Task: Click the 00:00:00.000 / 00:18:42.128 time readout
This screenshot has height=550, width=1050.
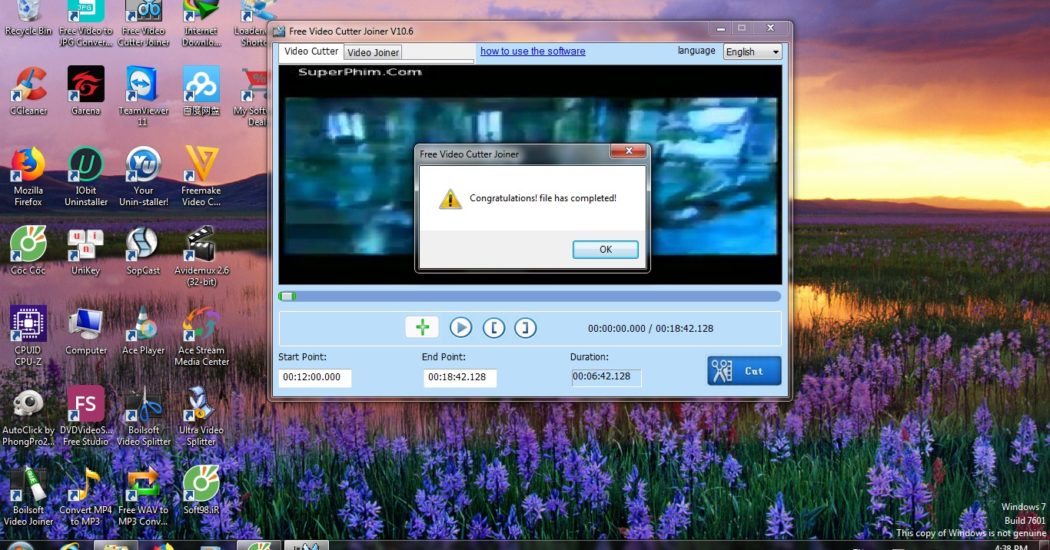Action: tap(650, 328)
